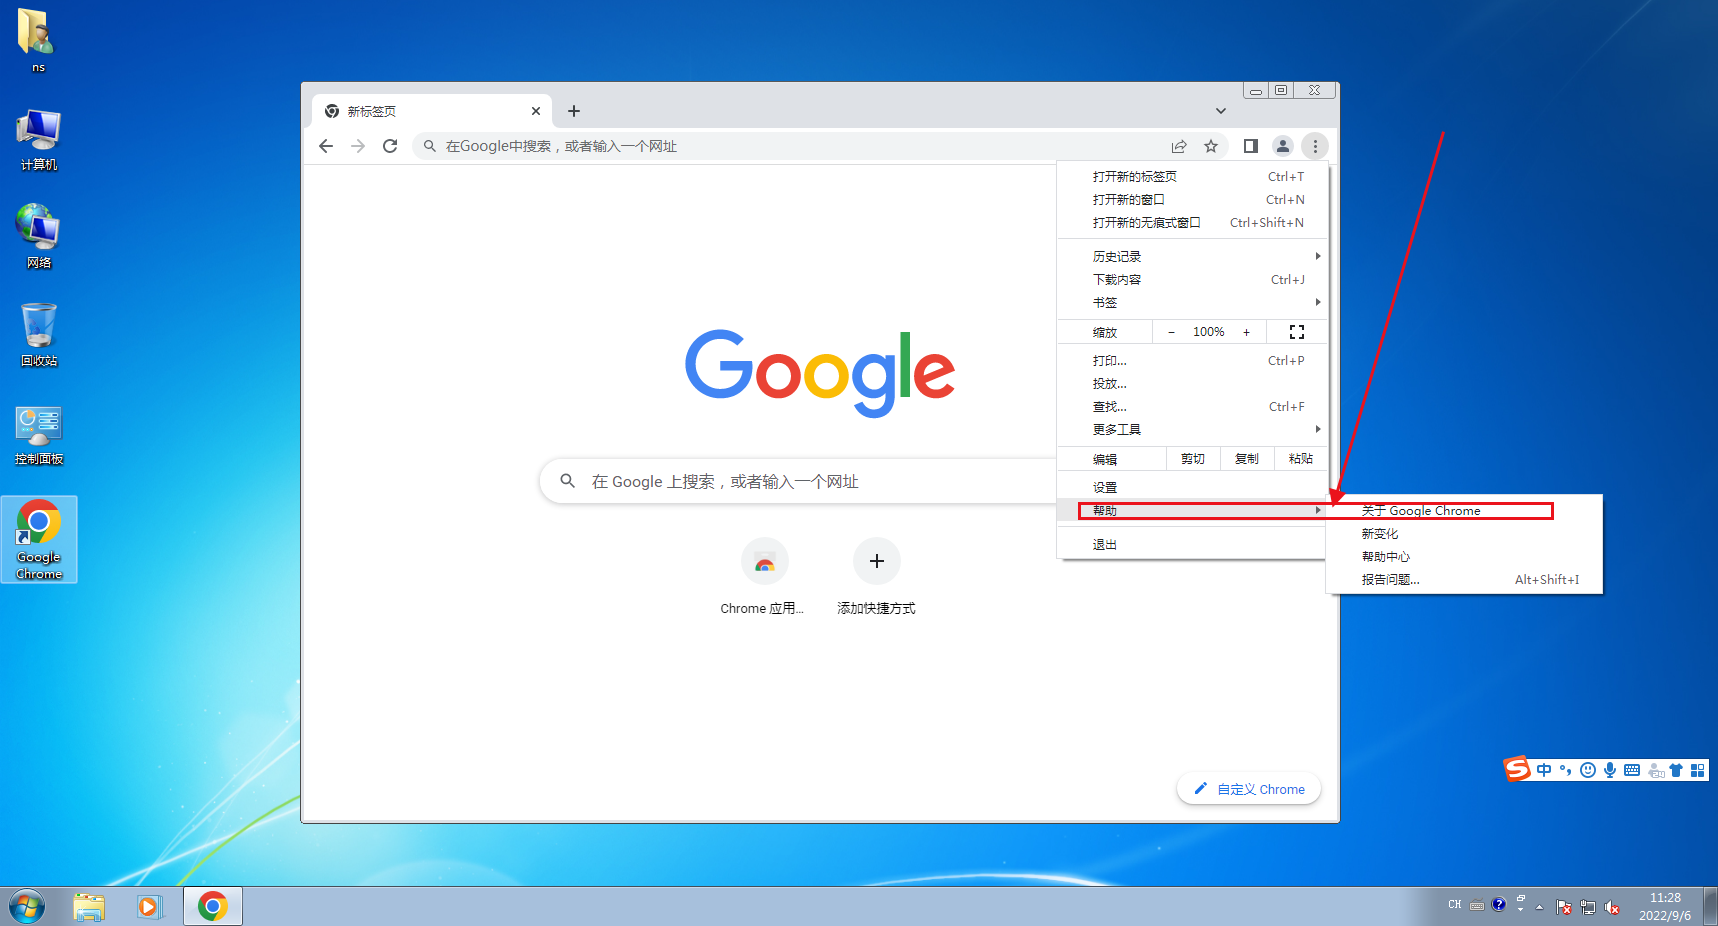Open 下载内容 from the menu
Viewport: 1718px width, 926px height.
(x=1192, y=280)
